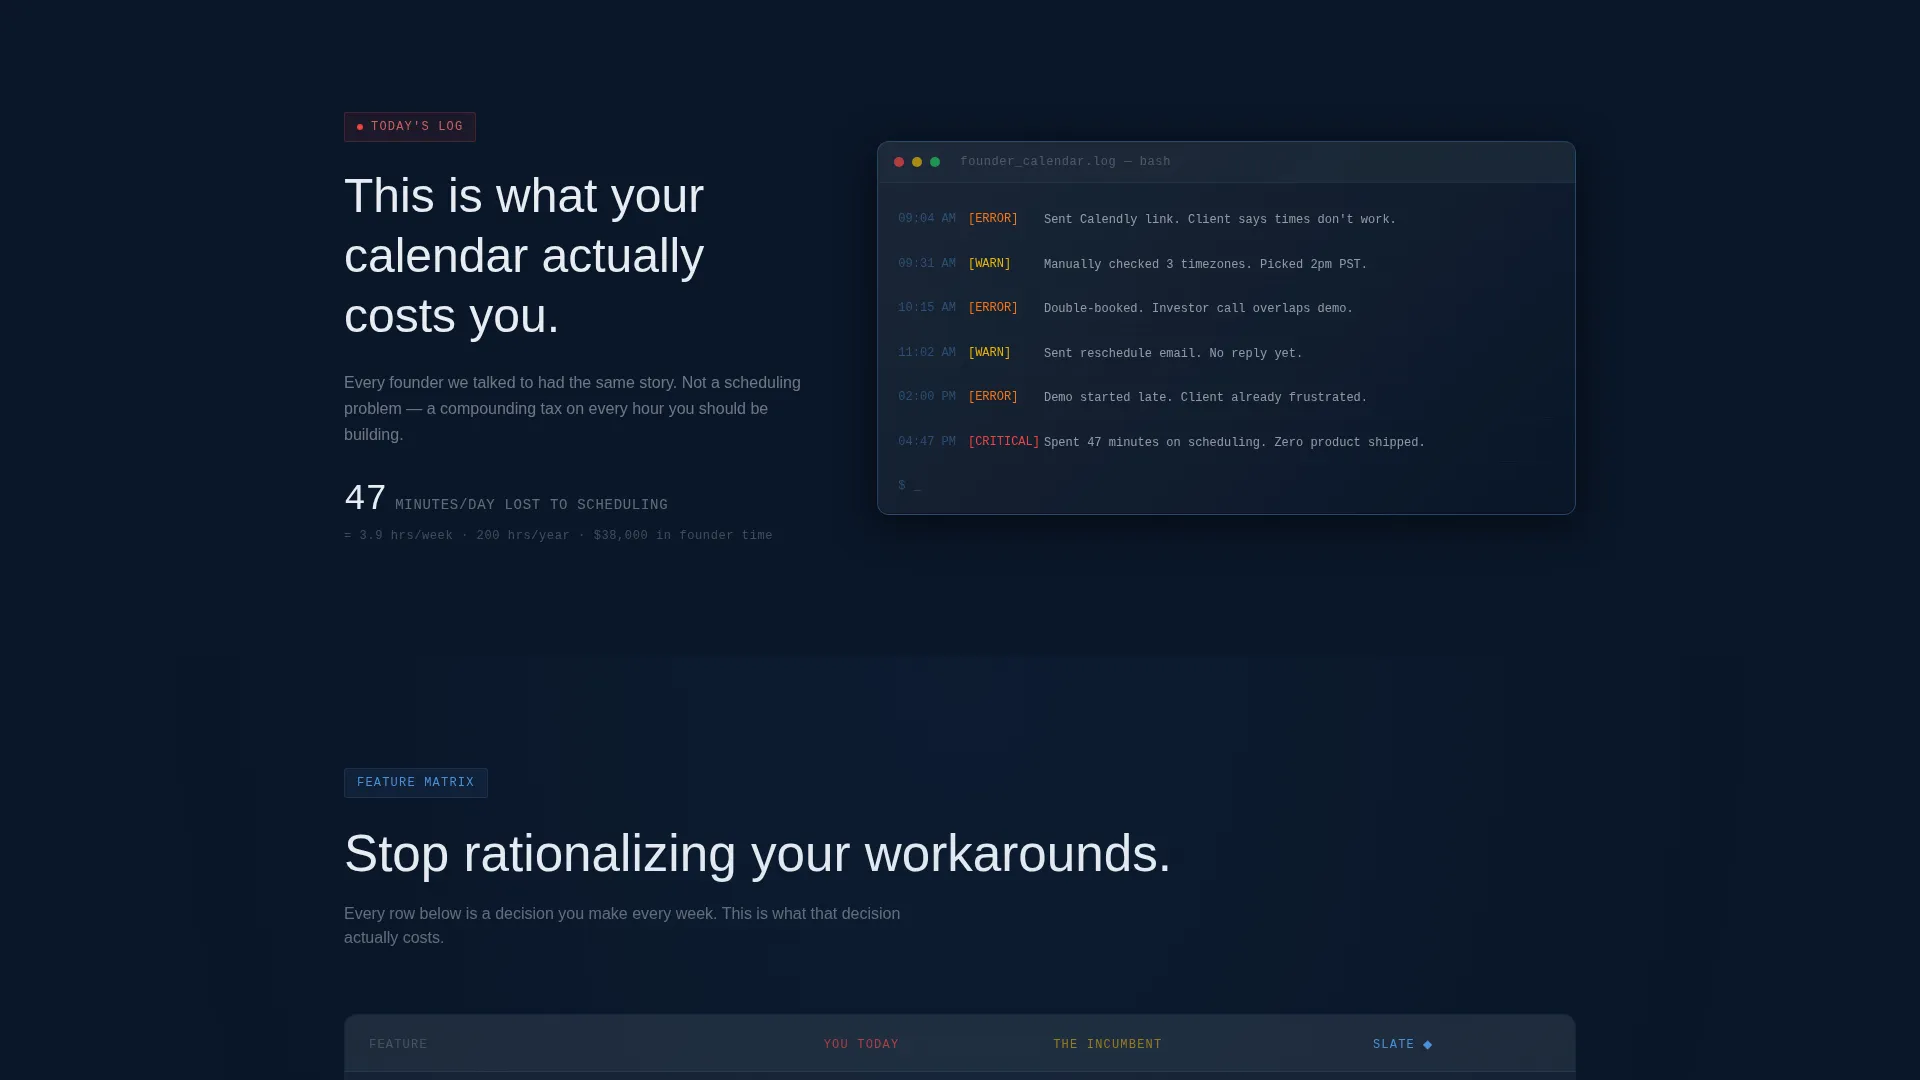Click the [ERROR] tag on the 02:00 PM line
Image resolution: width=1920 pixels, height=1080 pixels.
pyautogui.click(x=993, y=397)
